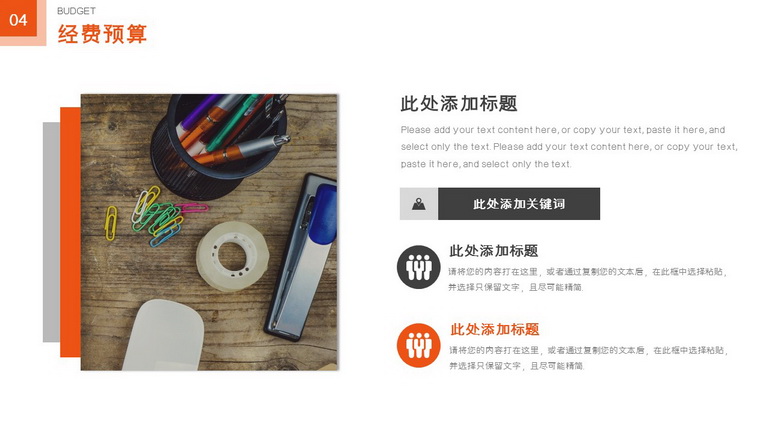The width and height of the screenshot is (768, 432).
Task: Select the desk stationery photo
Action: (209, 232)
